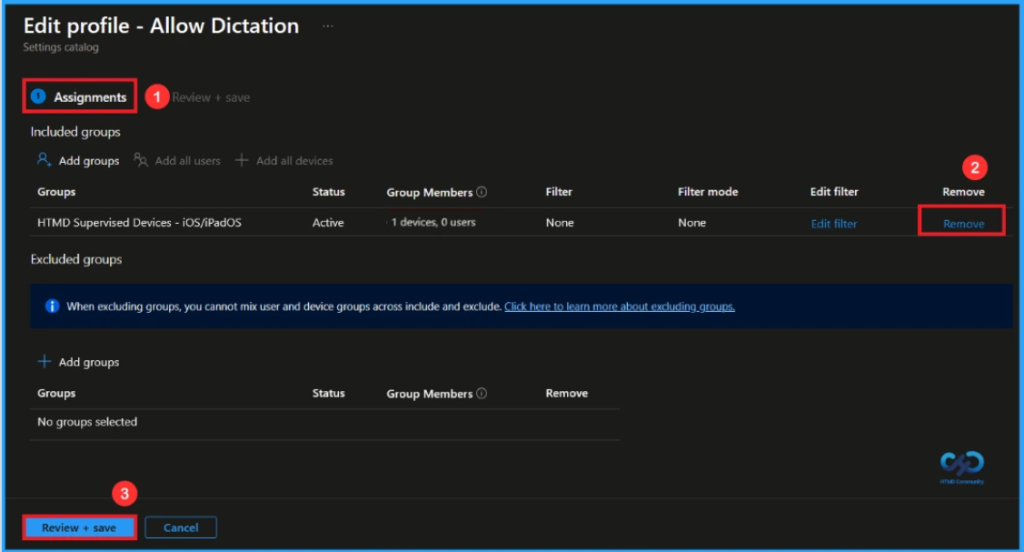The height and width of the screenshot is (552, 1024).
Task: Open Edit filter link for HTMD Supervised Devices
Action: pos(833,223)
